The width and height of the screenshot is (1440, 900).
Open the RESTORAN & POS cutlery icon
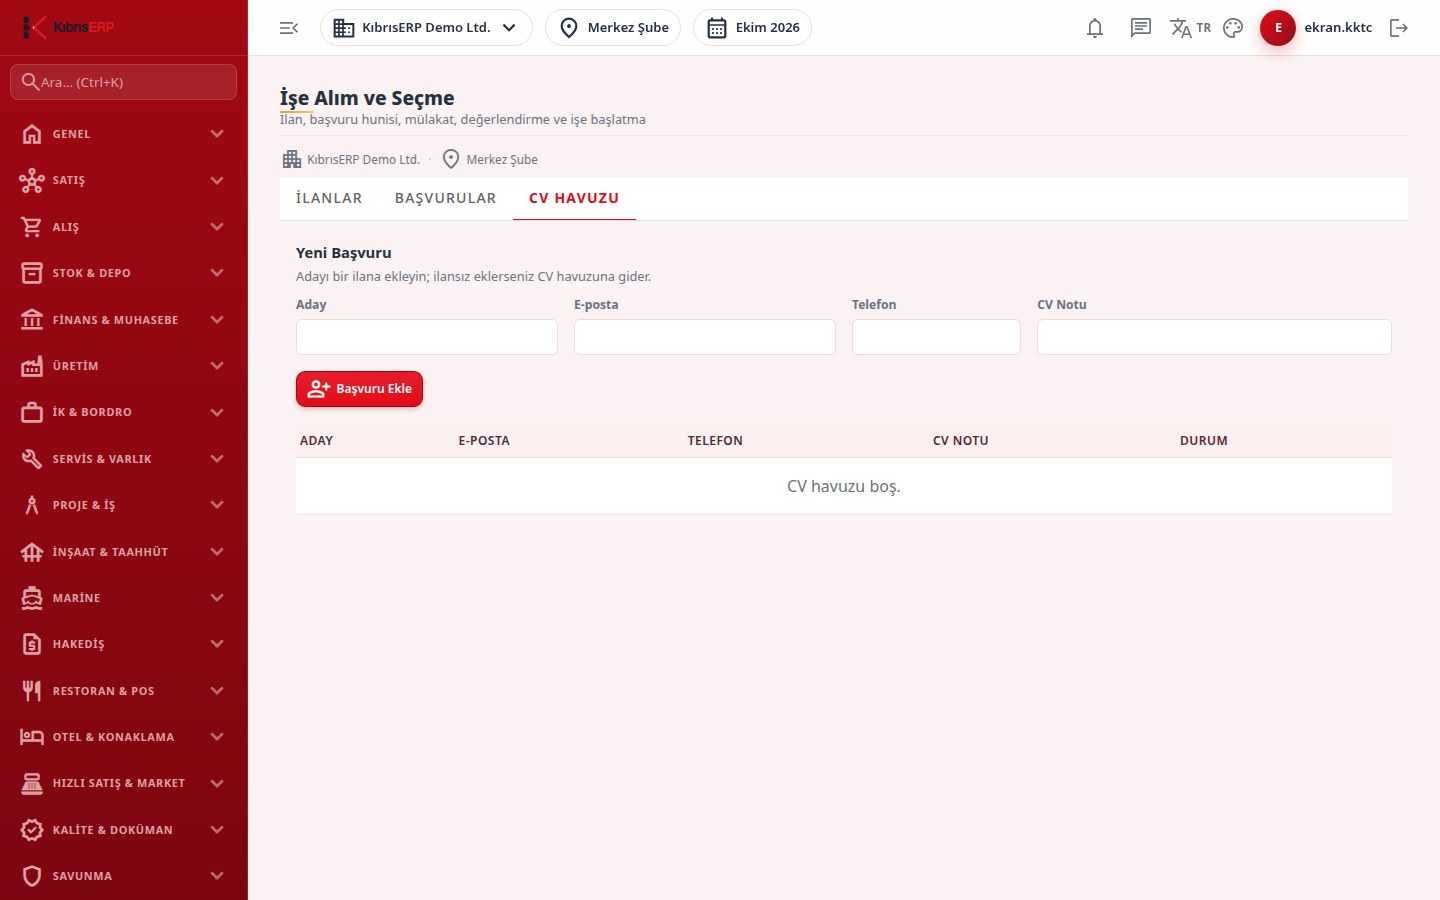click(32, 691)
